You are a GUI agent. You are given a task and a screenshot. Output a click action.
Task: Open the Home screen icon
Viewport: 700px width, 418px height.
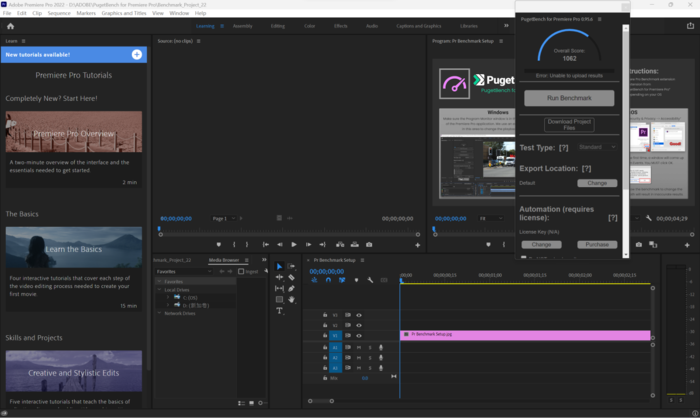click(11, 26)
